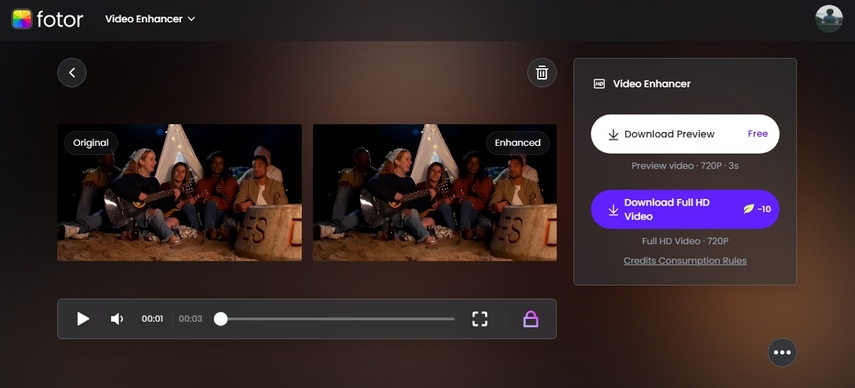Select the Original video thumbnail
Viewport: 855px width, 388px height.
(179, 192)
